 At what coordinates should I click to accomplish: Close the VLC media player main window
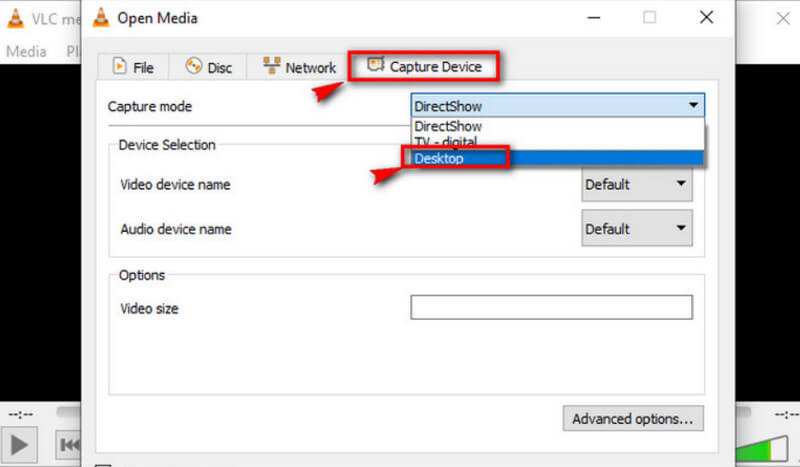pyautogui.click(x=783, y=19)
